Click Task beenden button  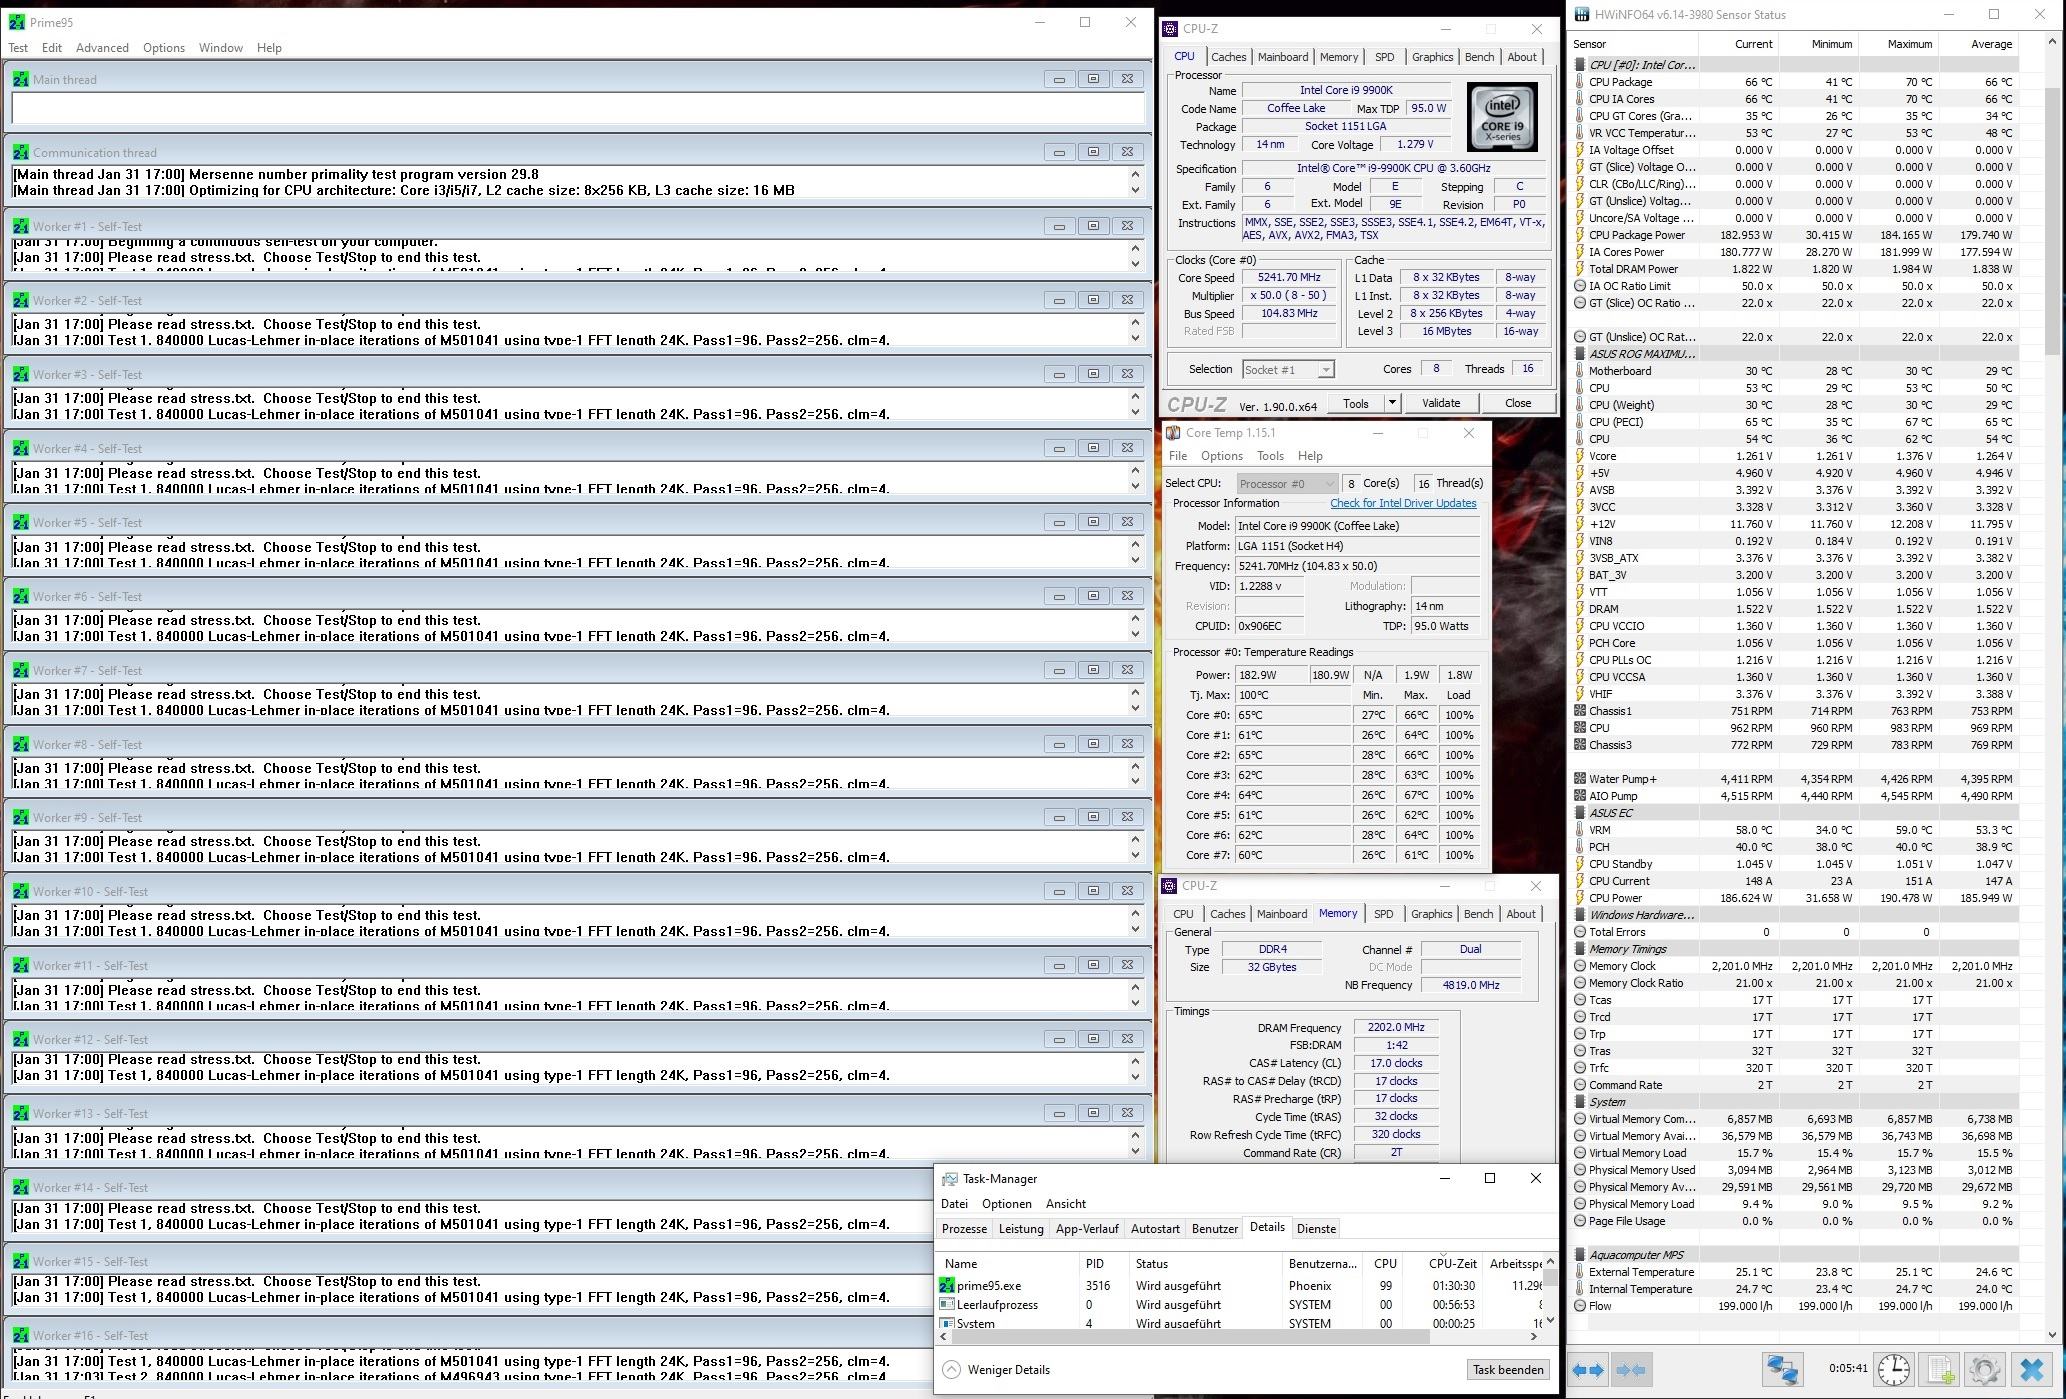coord(1508,1370)
